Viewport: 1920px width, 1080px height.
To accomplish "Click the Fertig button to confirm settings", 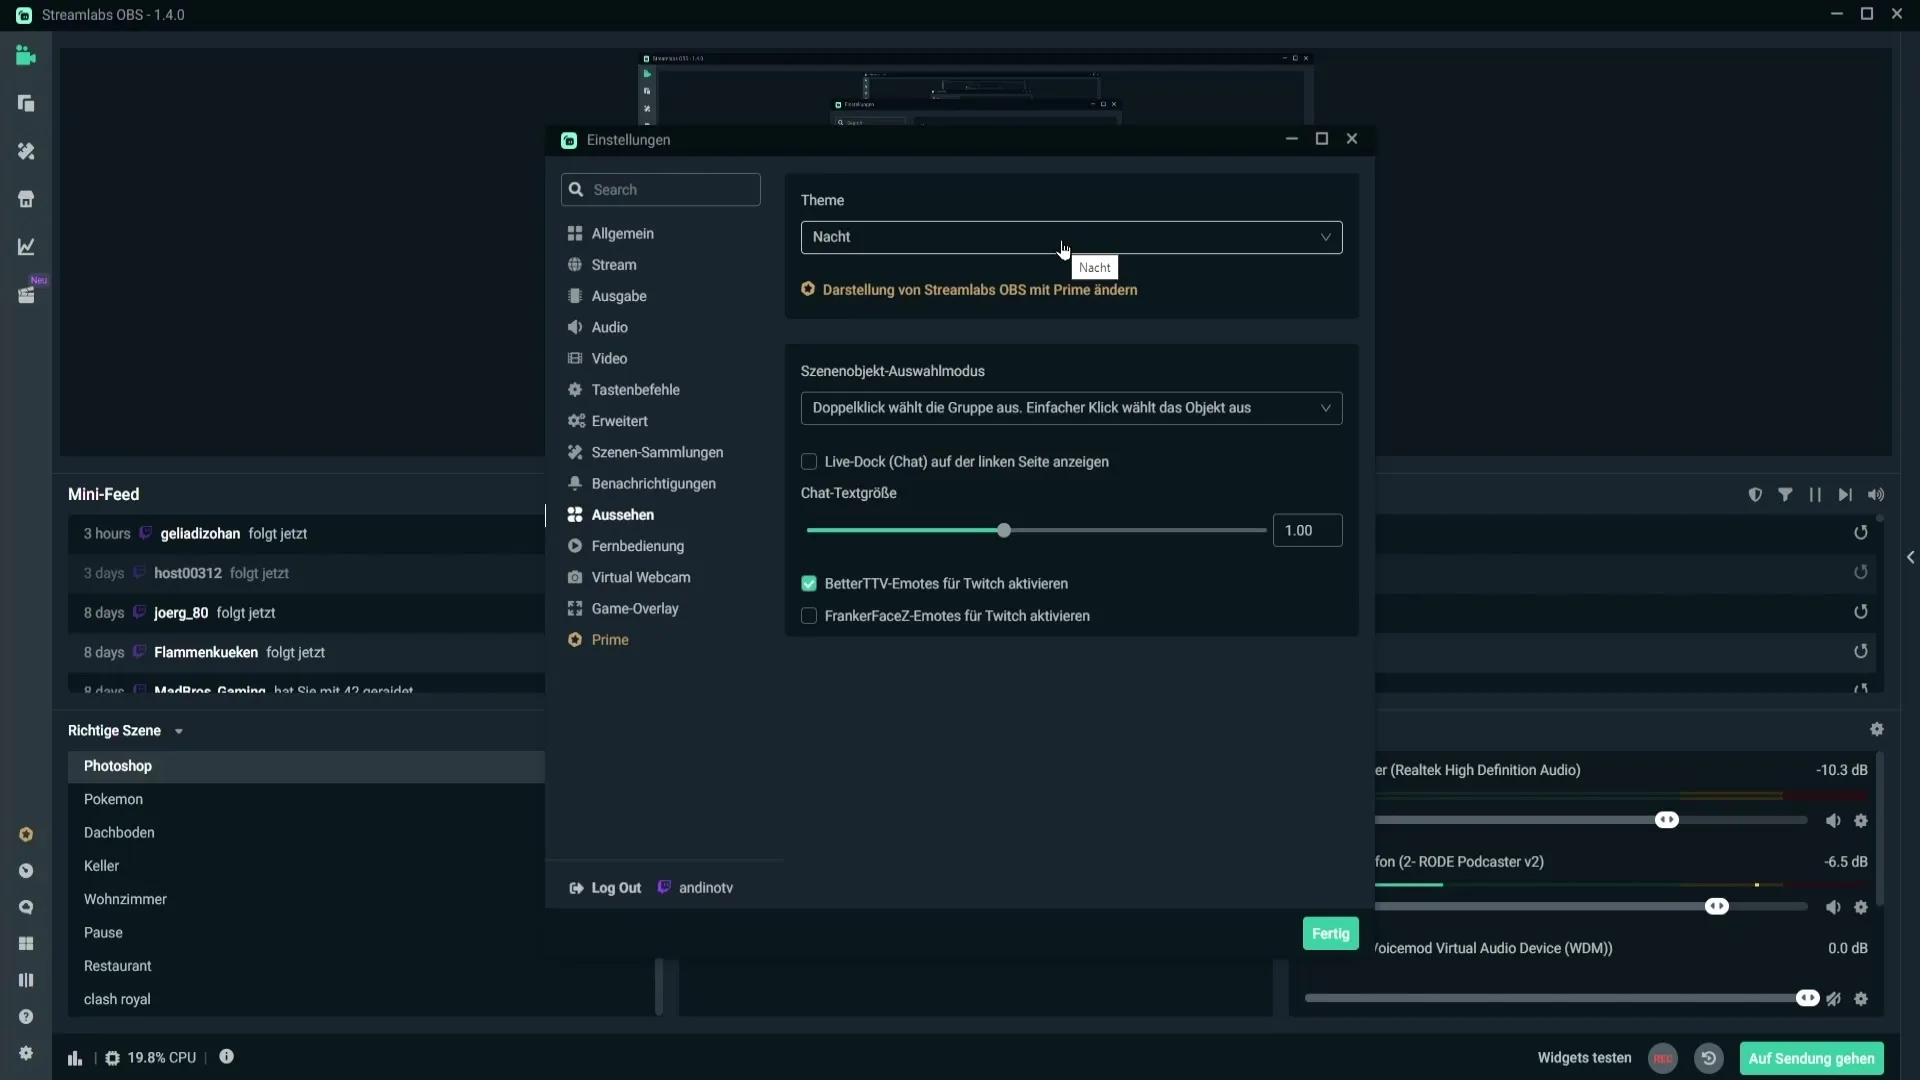I will pyautogui.click(x=1331, y=932).
